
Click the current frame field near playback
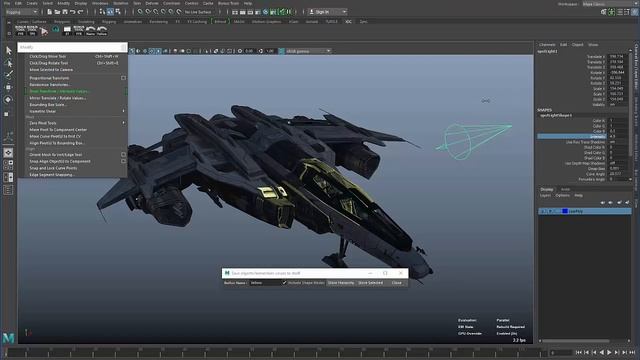click(x=561, y=352)
